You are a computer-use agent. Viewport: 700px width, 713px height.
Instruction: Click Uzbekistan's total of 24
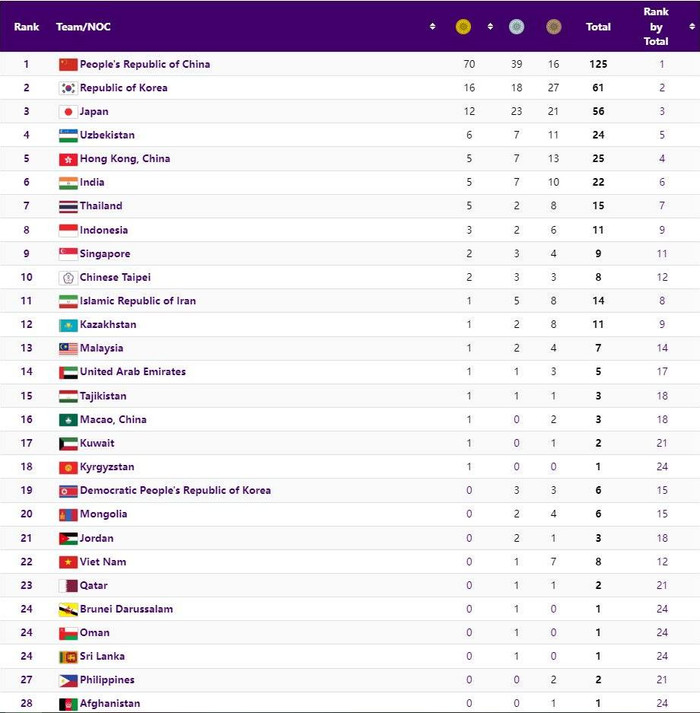[598, 135]
